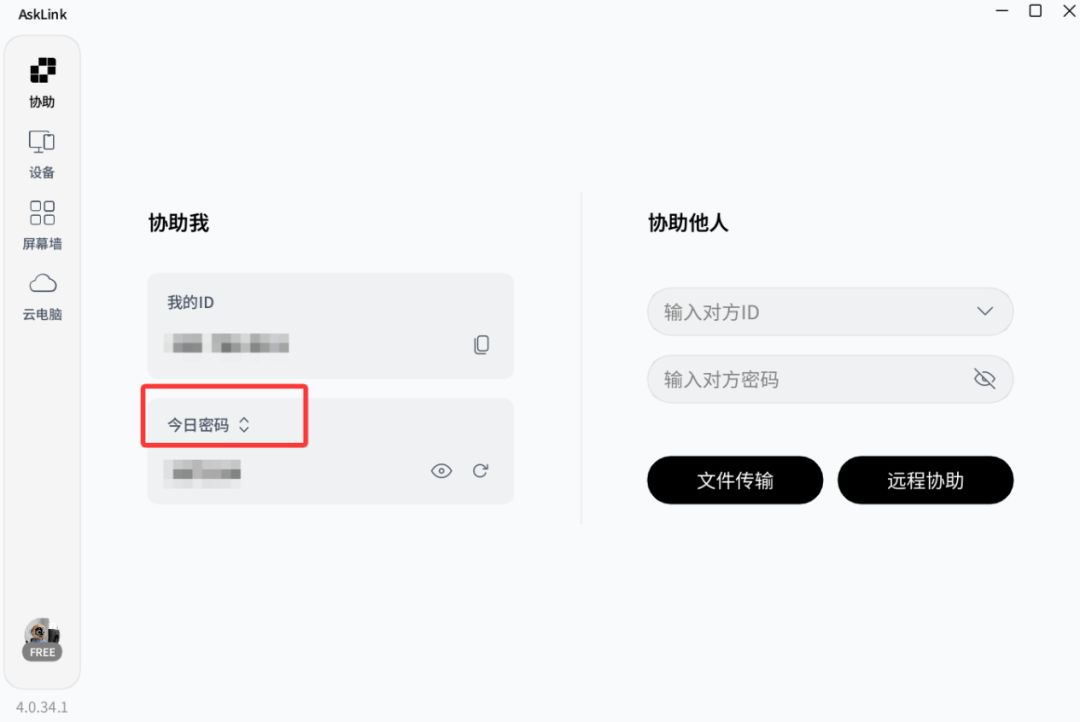Minimize the AskLink window
Screen dimensions: 1080x722
[1003, 11]
